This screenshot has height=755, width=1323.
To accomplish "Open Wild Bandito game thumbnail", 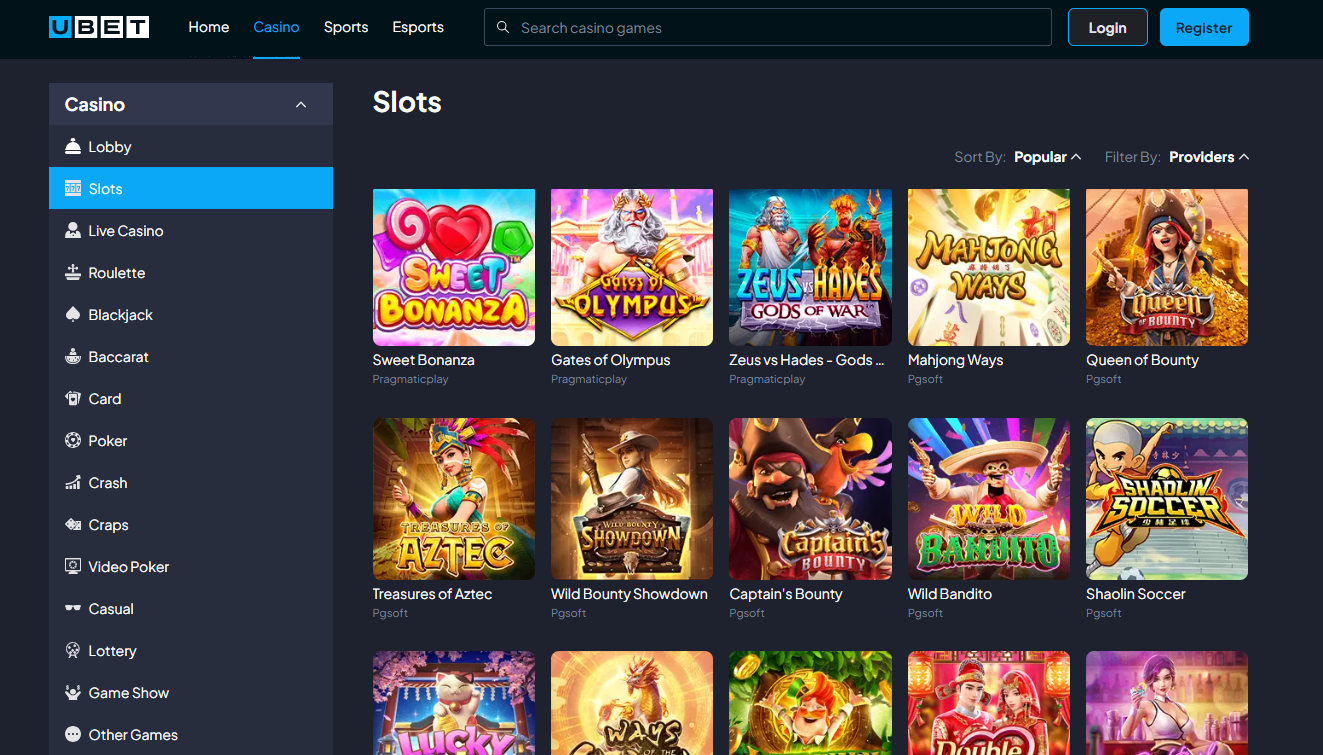I will click(x=989, y=499).
